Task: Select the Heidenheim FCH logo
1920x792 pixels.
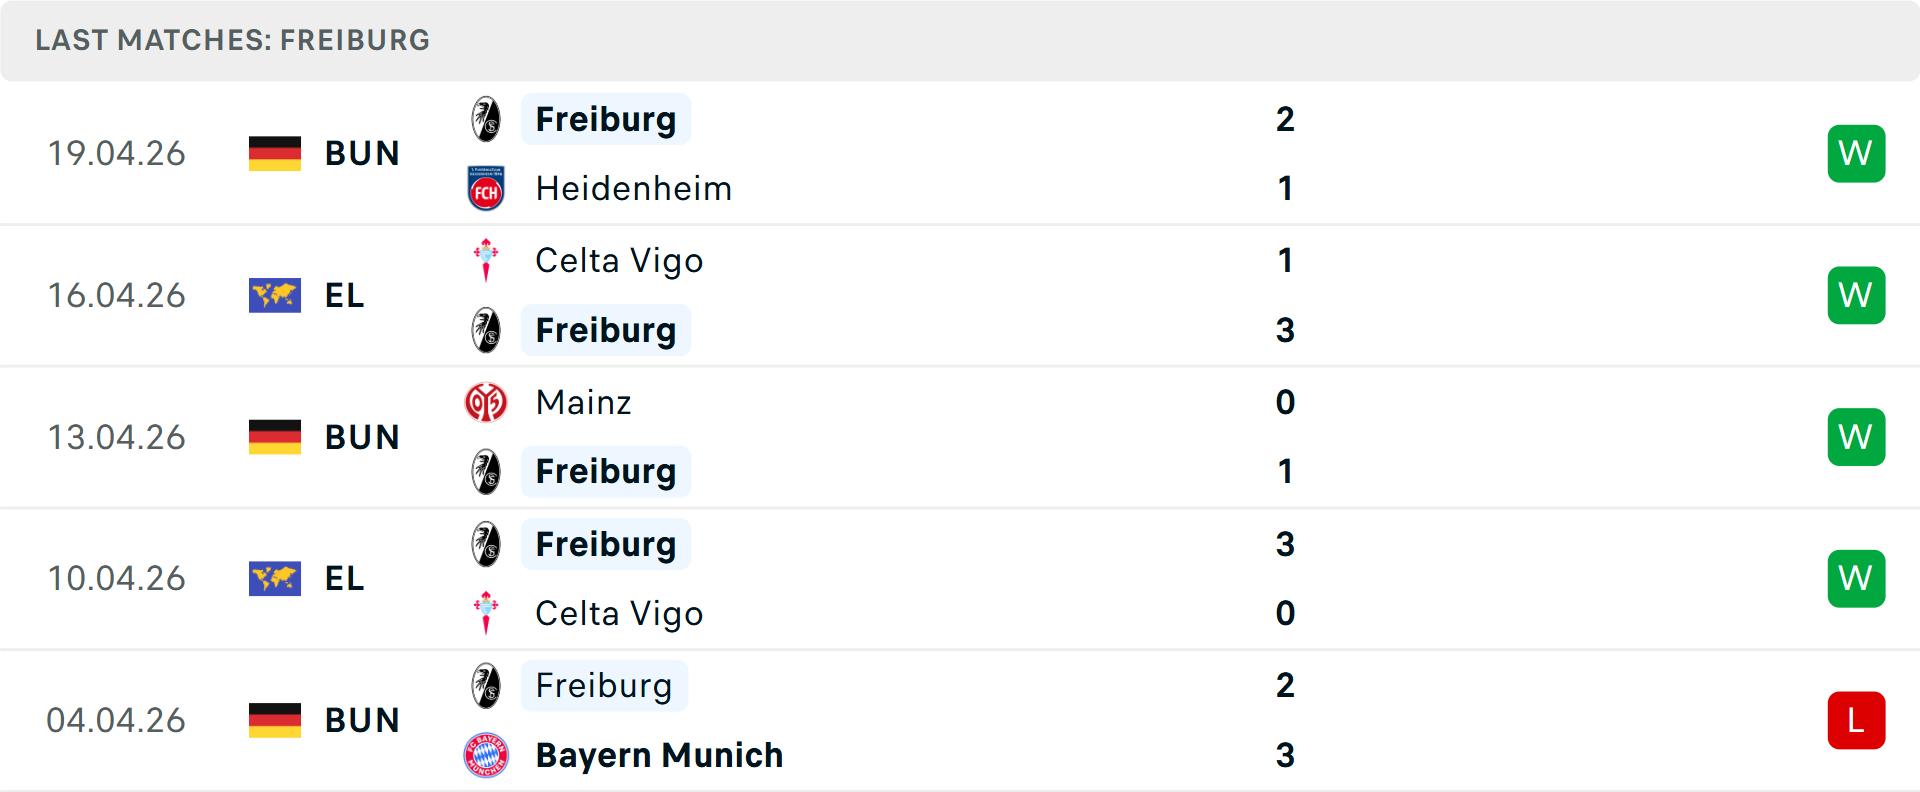Action: pyautogui.click(x=487, y=187)
